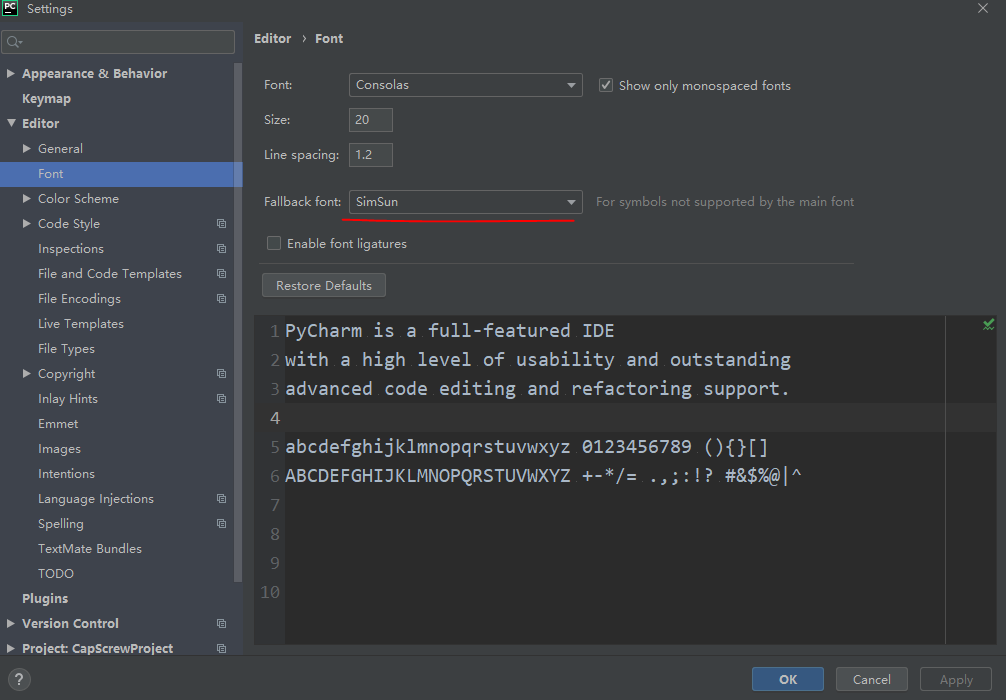
Task: Click the PyCharm logo icon in title bar
Action: [10, 8]
